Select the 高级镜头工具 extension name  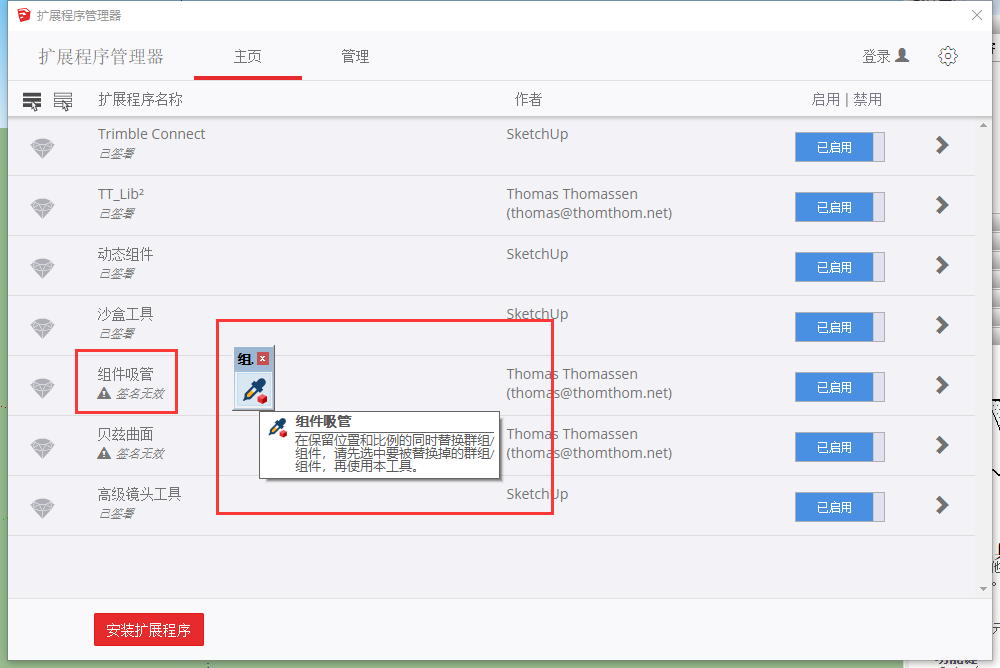pos(139,494)
